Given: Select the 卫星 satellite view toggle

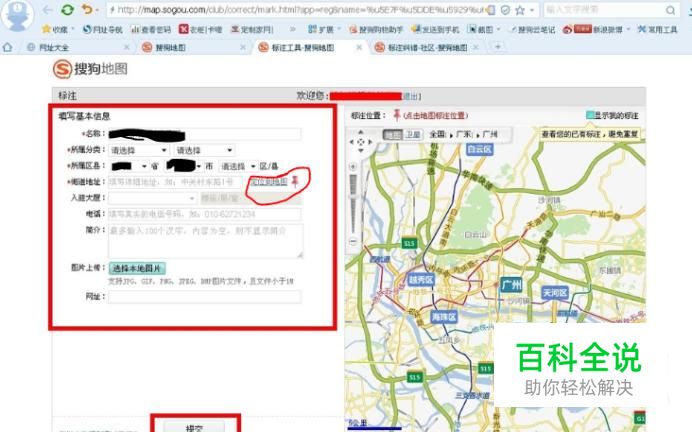Looking at the screenshot, I should point(413,135).
